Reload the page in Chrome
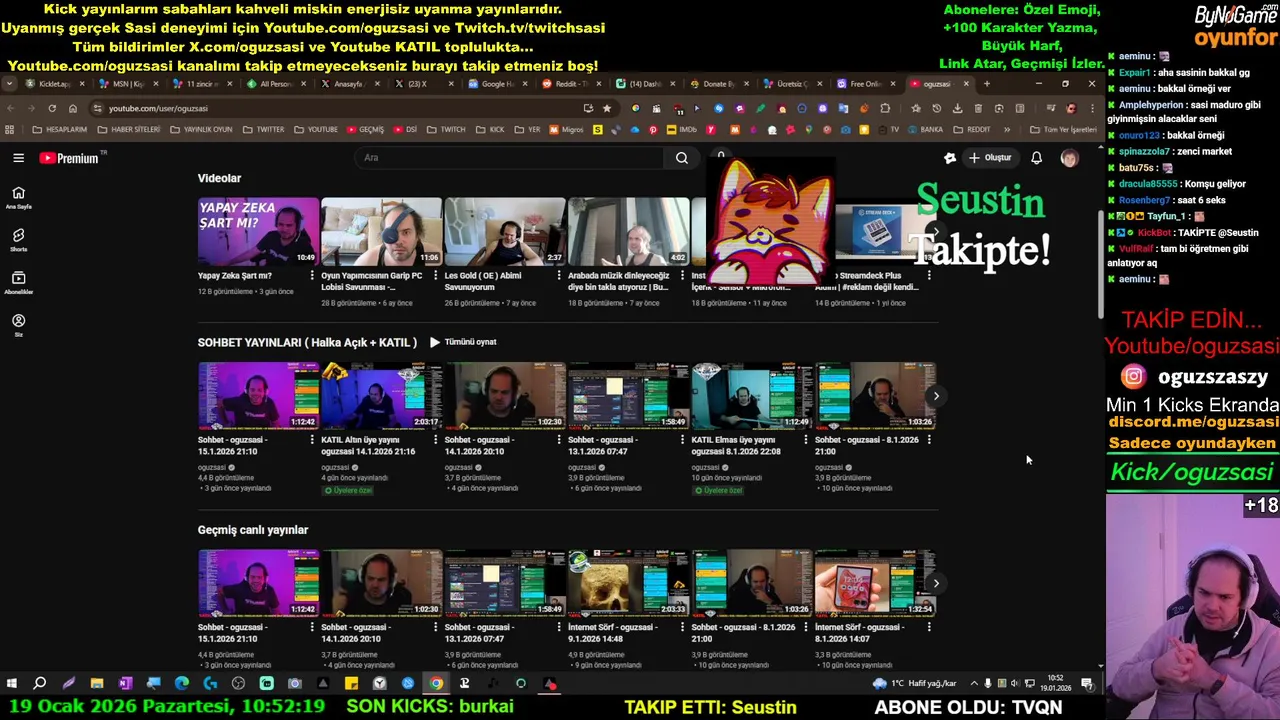The height and width of the screenshot is (720, 1280). coord(52,108)
